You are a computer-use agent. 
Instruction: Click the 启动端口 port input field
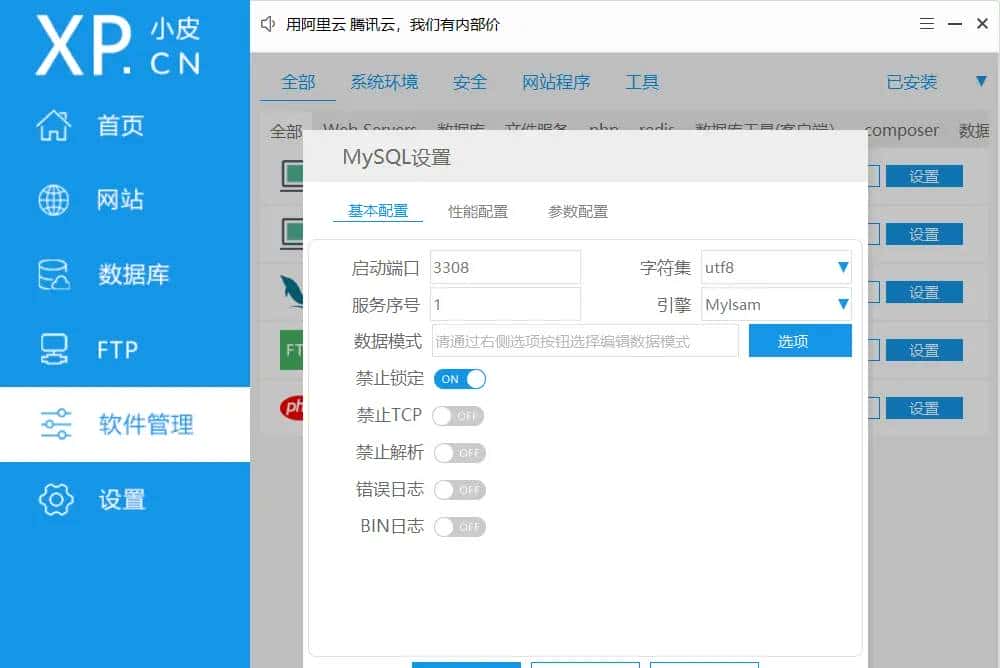coord(505,266)
